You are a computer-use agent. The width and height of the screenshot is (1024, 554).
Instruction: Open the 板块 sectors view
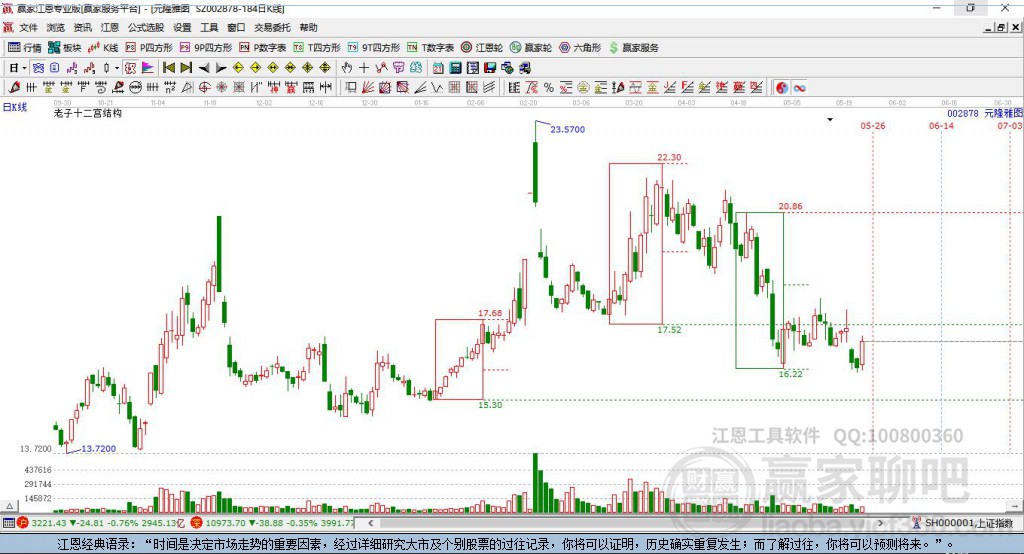tap(65, 48)
